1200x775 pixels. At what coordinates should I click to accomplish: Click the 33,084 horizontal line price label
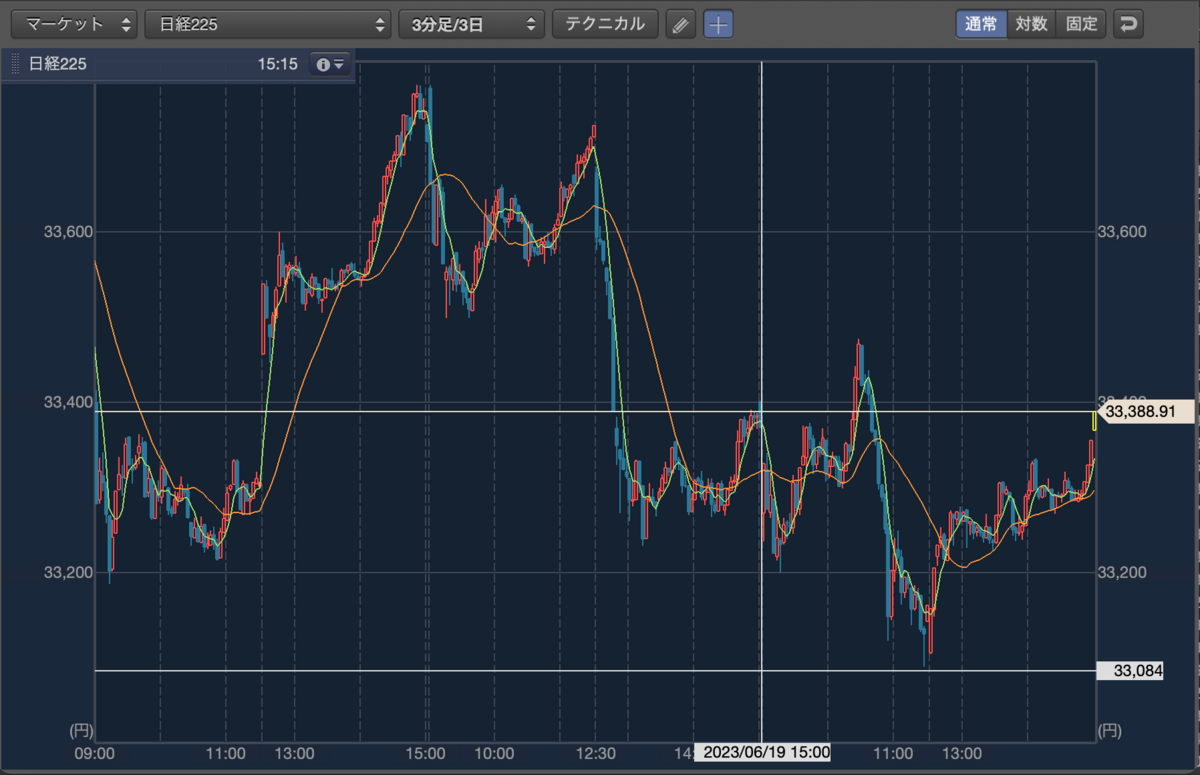pyautogui.click(x=1130, y=671)
